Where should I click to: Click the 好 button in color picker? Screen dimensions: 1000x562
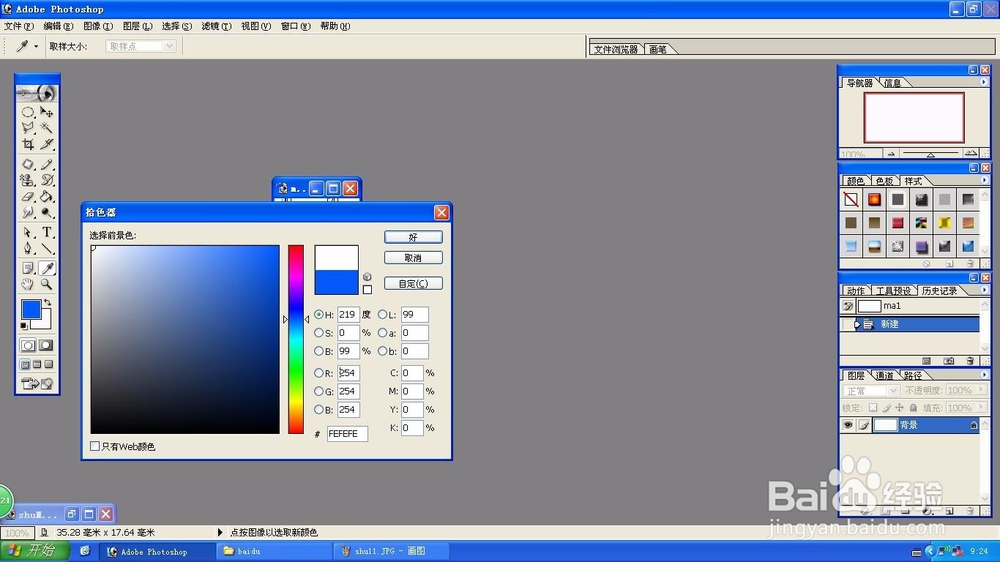tap(413, 237)
